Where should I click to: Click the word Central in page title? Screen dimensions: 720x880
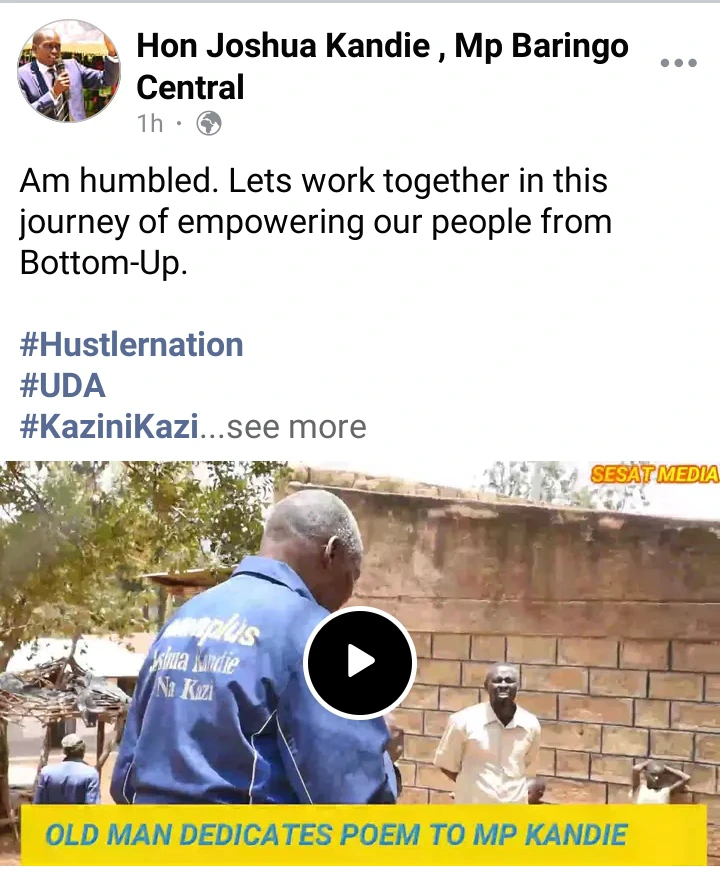190,87
